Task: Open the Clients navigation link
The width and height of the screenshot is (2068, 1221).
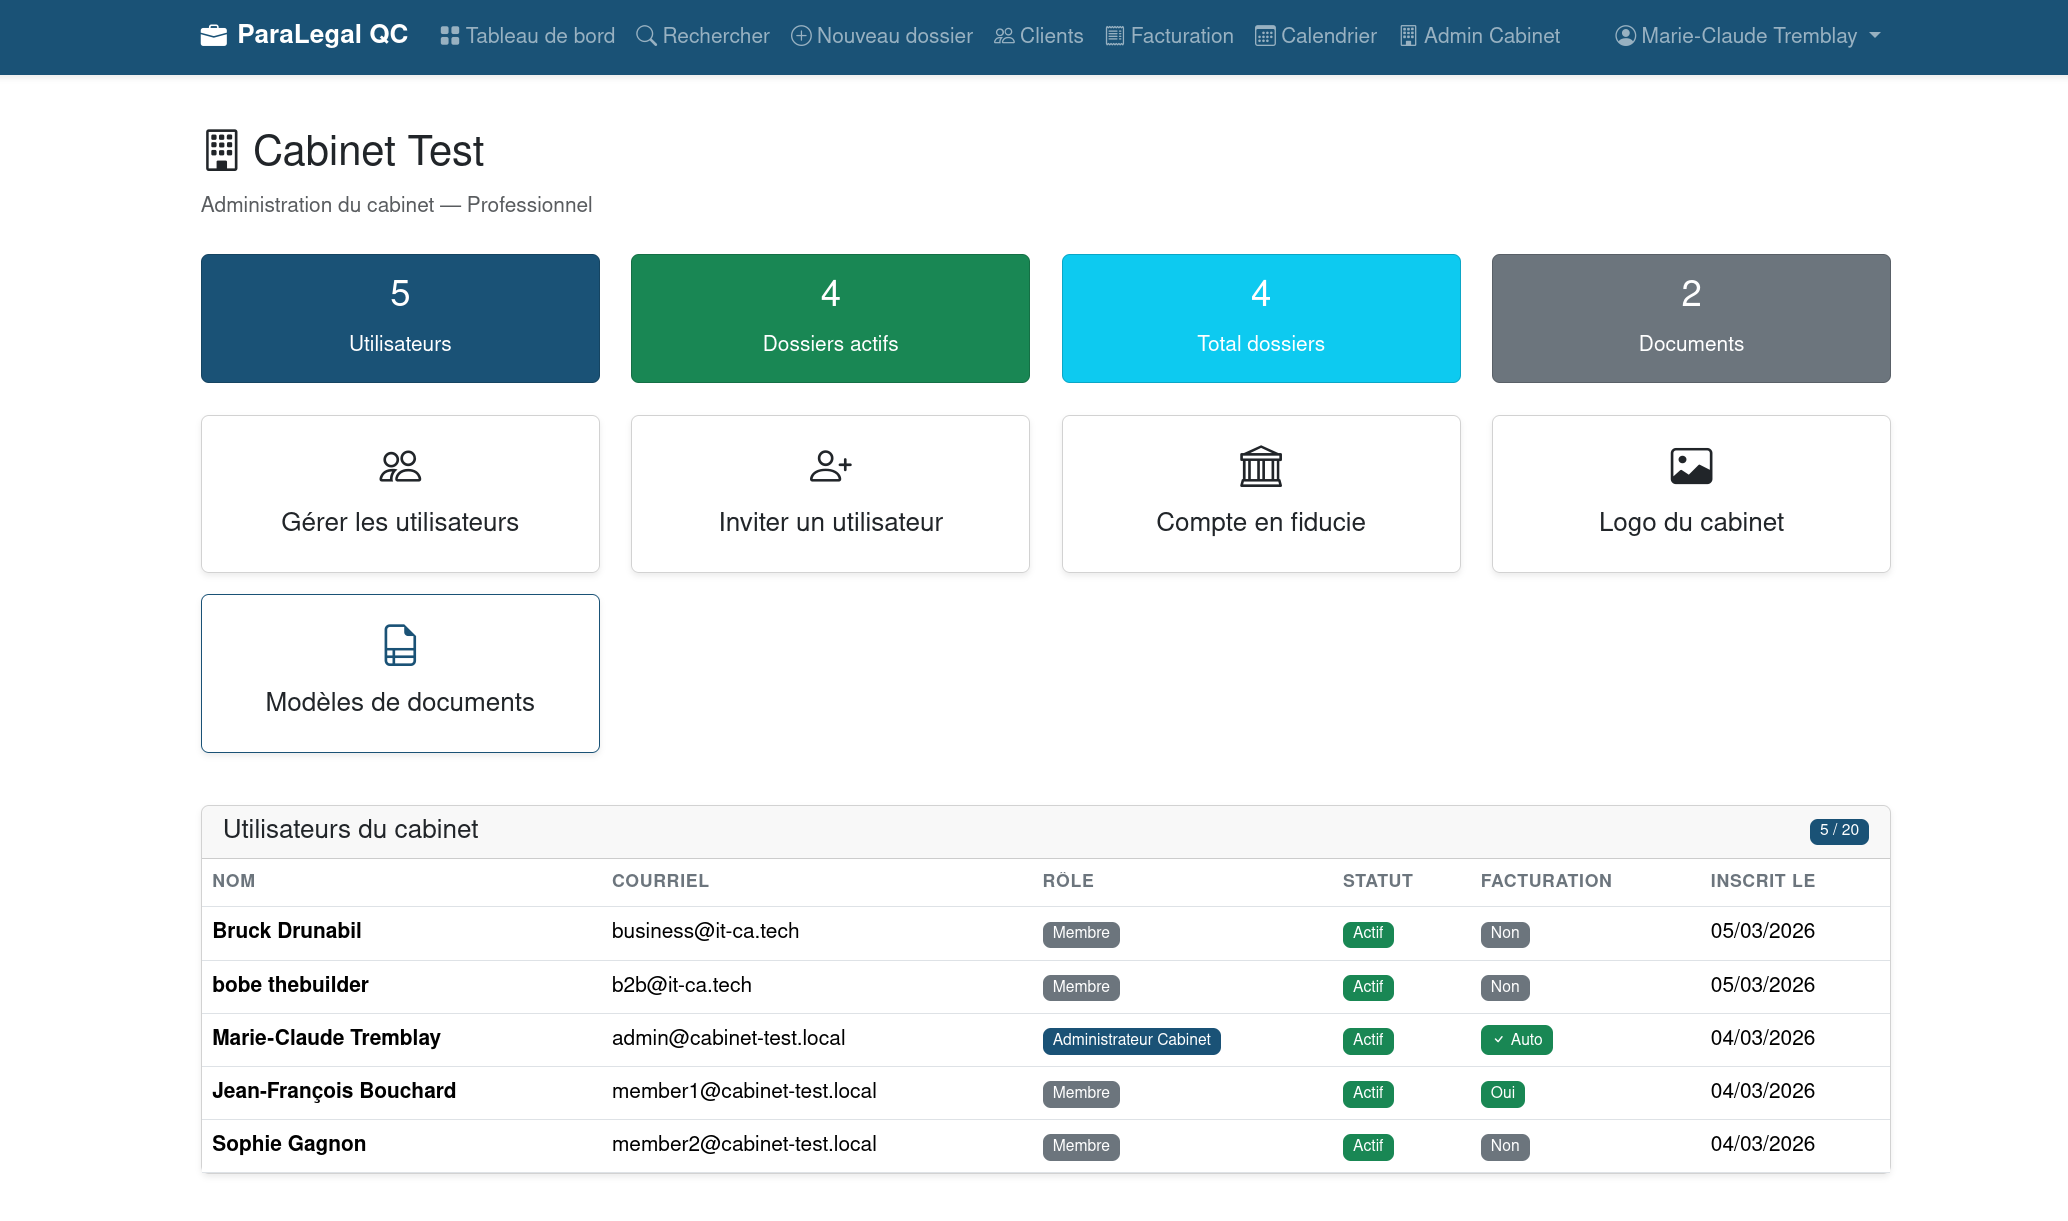Action: pos(1039,36)
